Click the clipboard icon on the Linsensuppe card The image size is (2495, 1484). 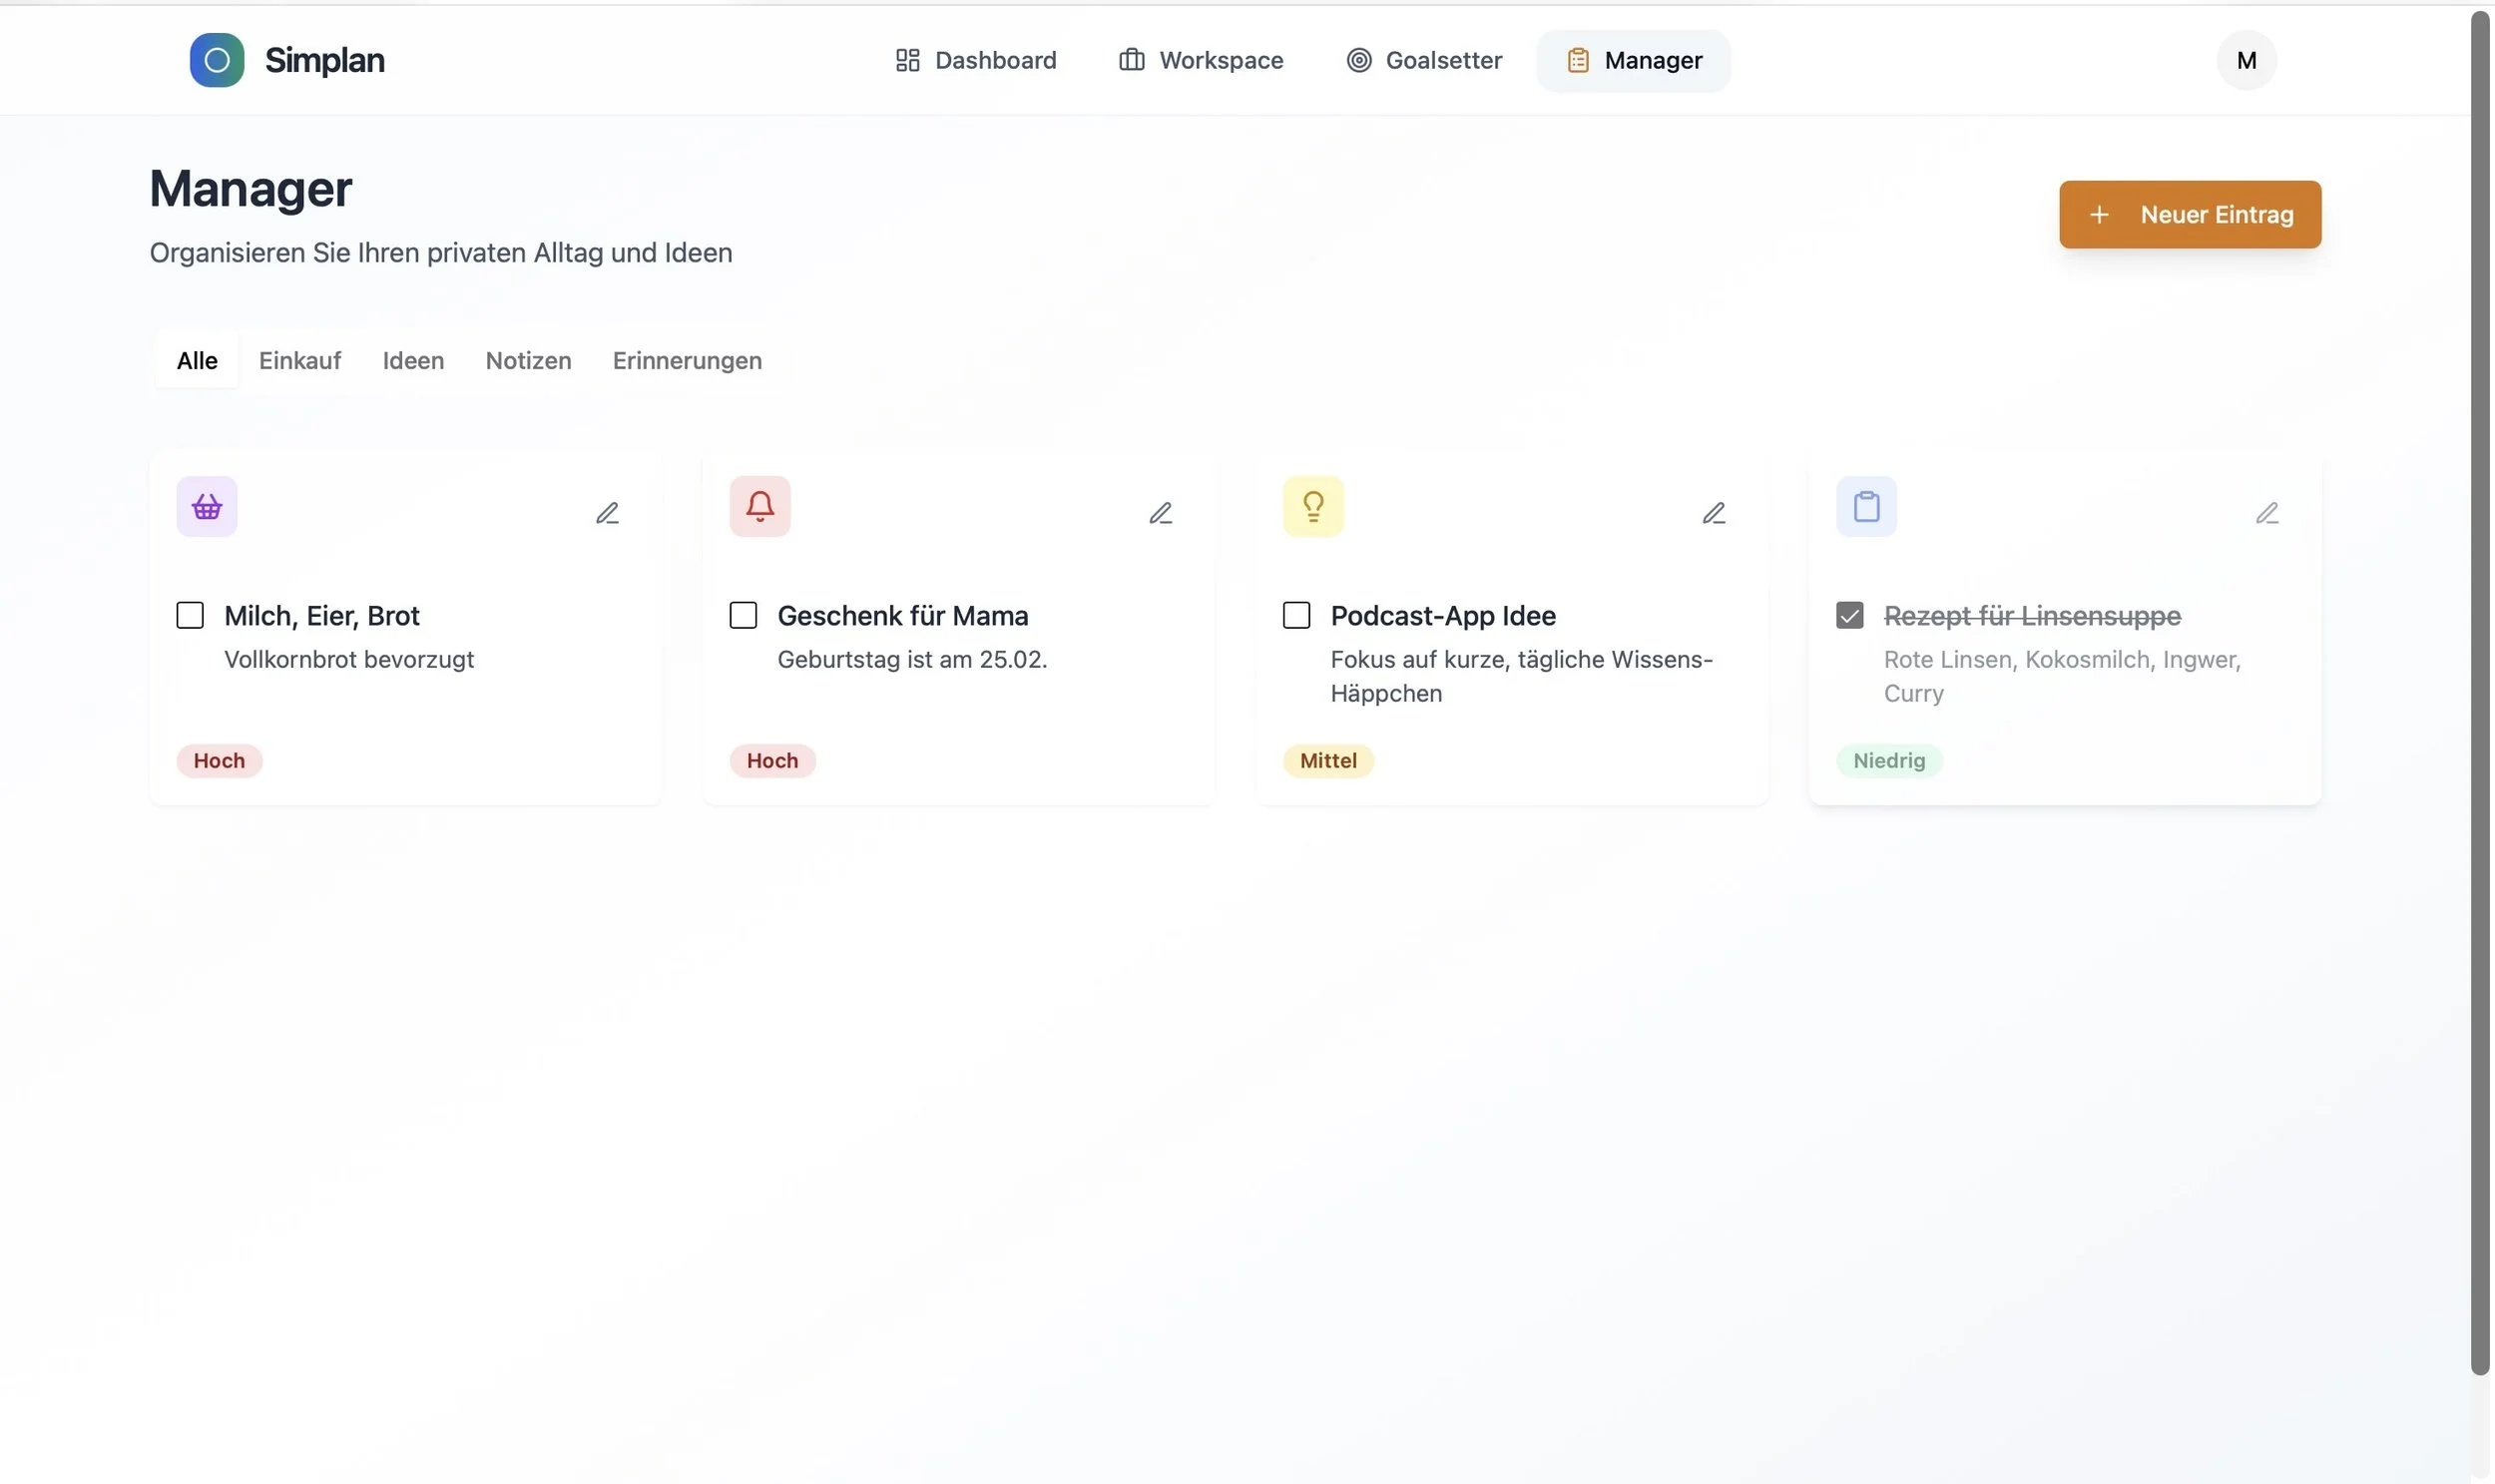pyautogui.click(x=1865, y=506)
